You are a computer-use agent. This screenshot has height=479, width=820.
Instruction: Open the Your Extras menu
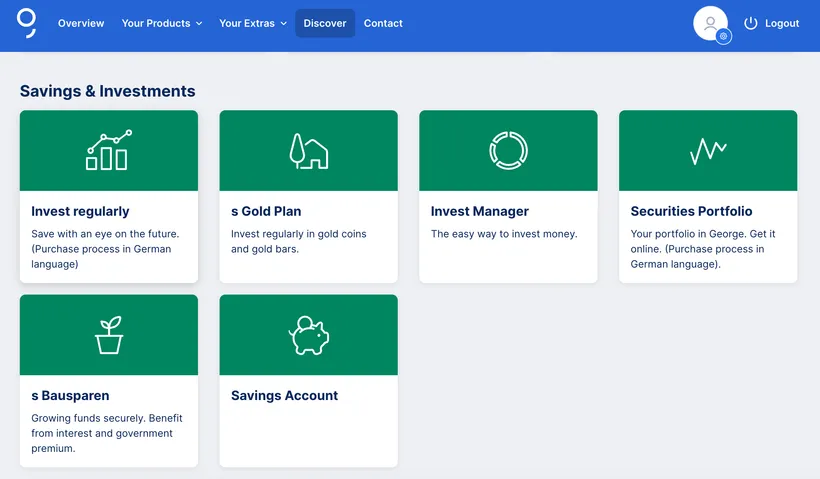253,23
